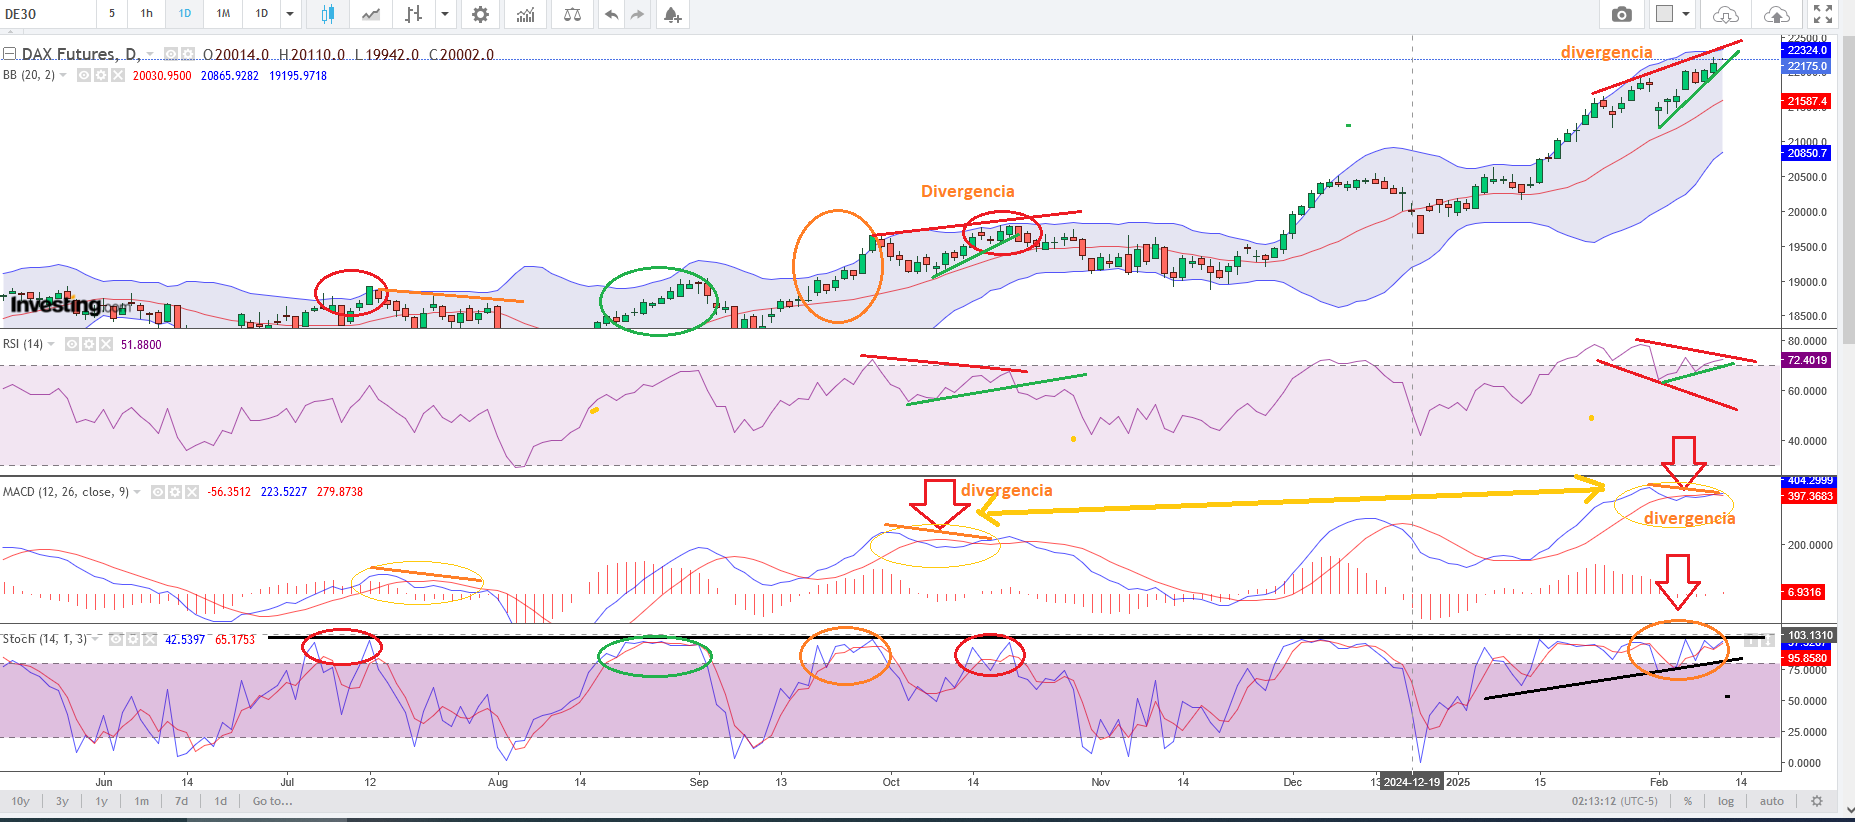
Task: Click the compare symbols scale icon
Action: pyautogui.click(x=572, y=14)
